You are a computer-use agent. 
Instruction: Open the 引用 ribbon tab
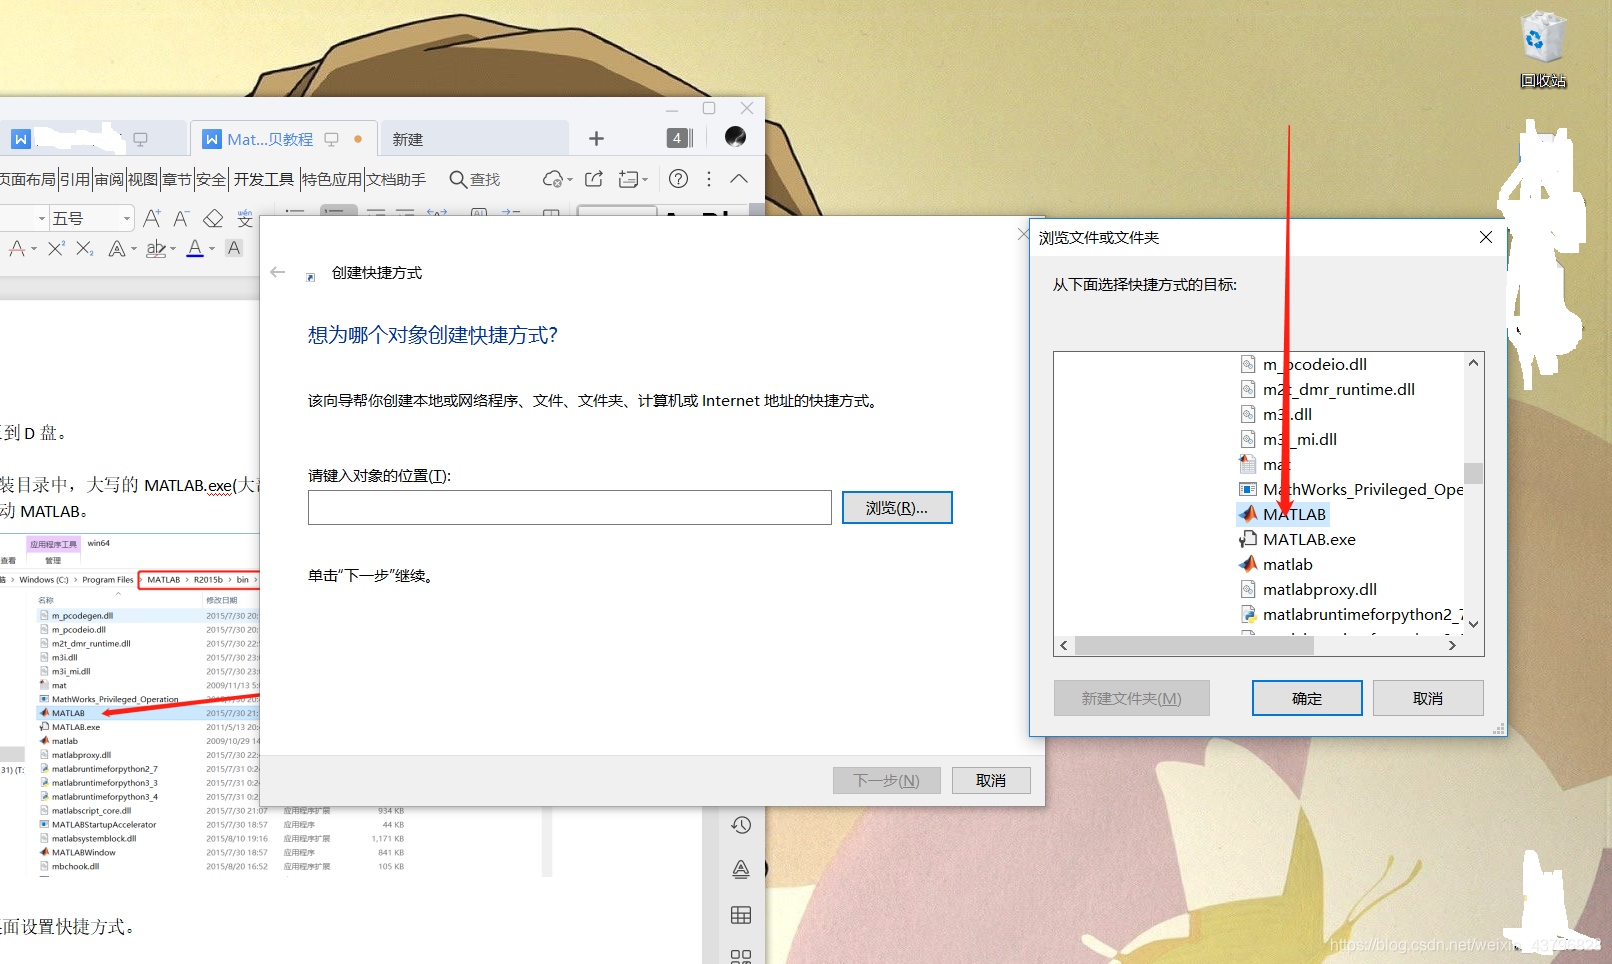pyautogui.click(x=75, y=179)
